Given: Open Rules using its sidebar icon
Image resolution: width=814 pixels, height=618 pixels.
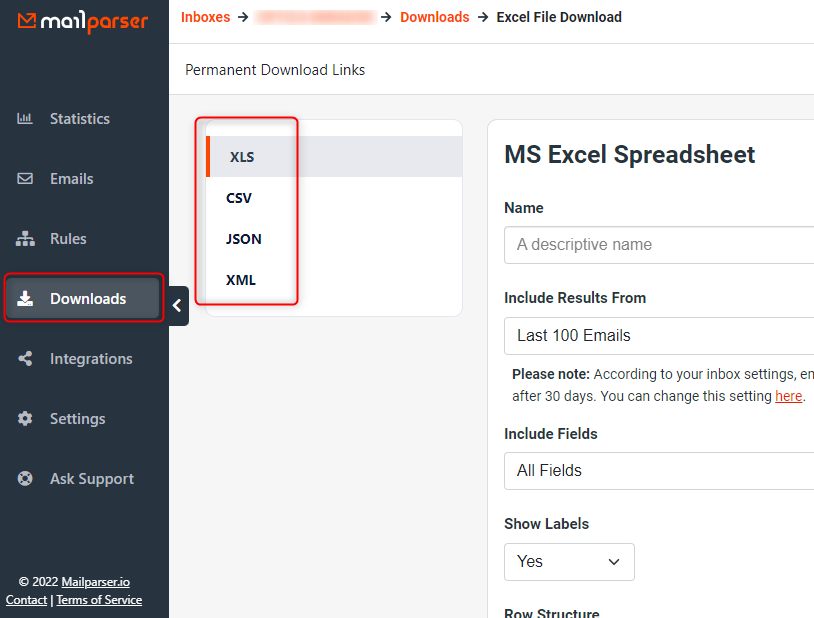Looking at the screenshot, I should [x=24, y=238].
